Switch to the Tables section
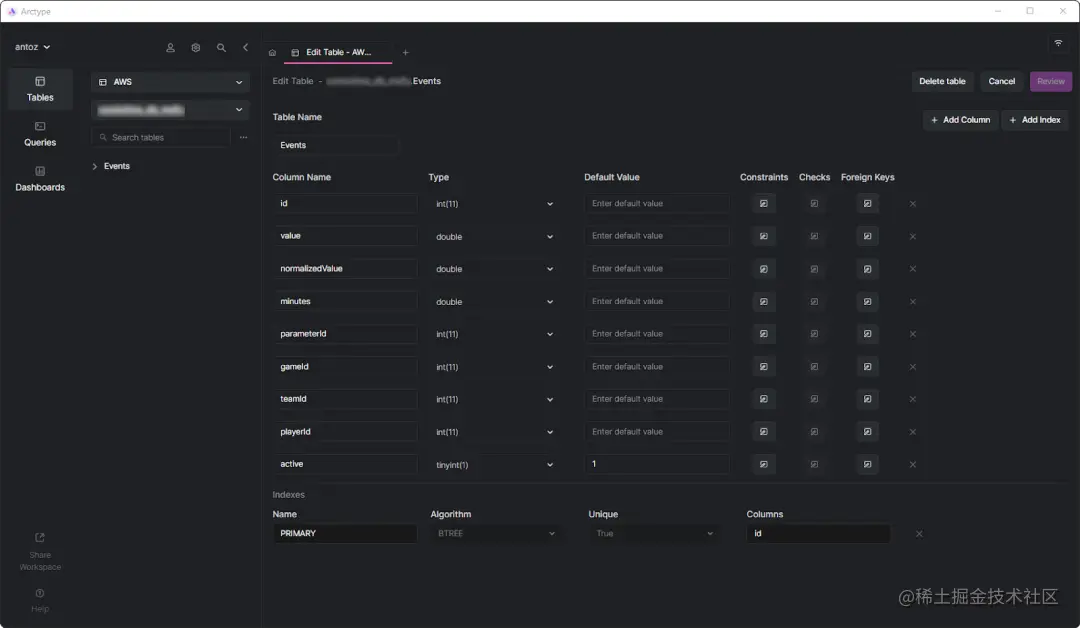Screen dimensions: 1080x628 40,90
